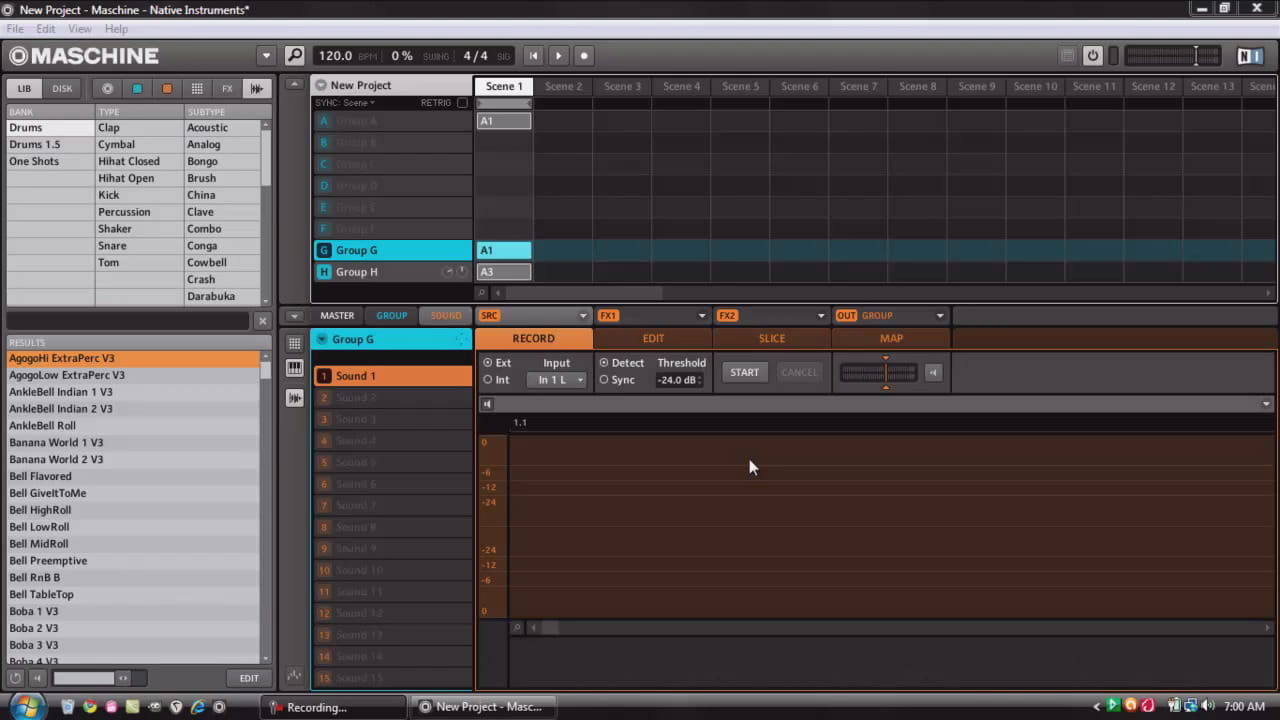Click the START recording button
This screenshot has height=720, width=1280.
(x=744, y=372)
